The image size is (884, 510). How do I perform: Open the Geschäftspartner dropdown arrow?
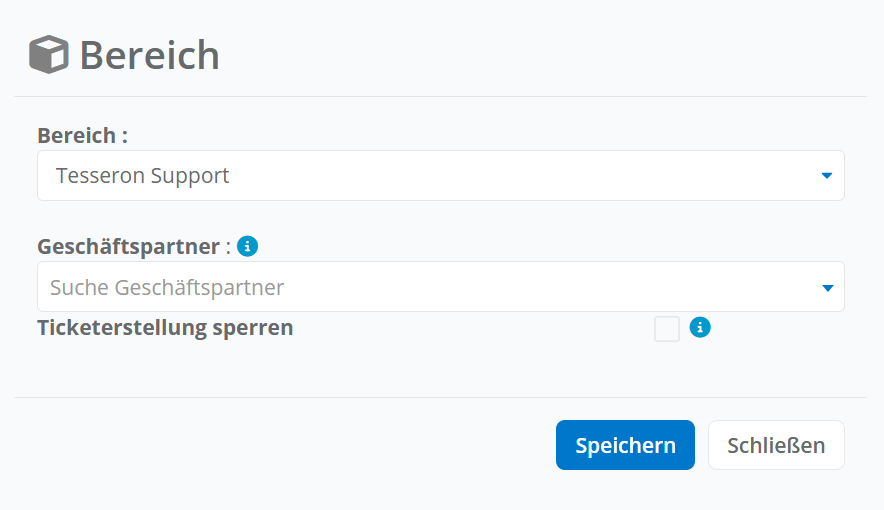click(827, 288)
